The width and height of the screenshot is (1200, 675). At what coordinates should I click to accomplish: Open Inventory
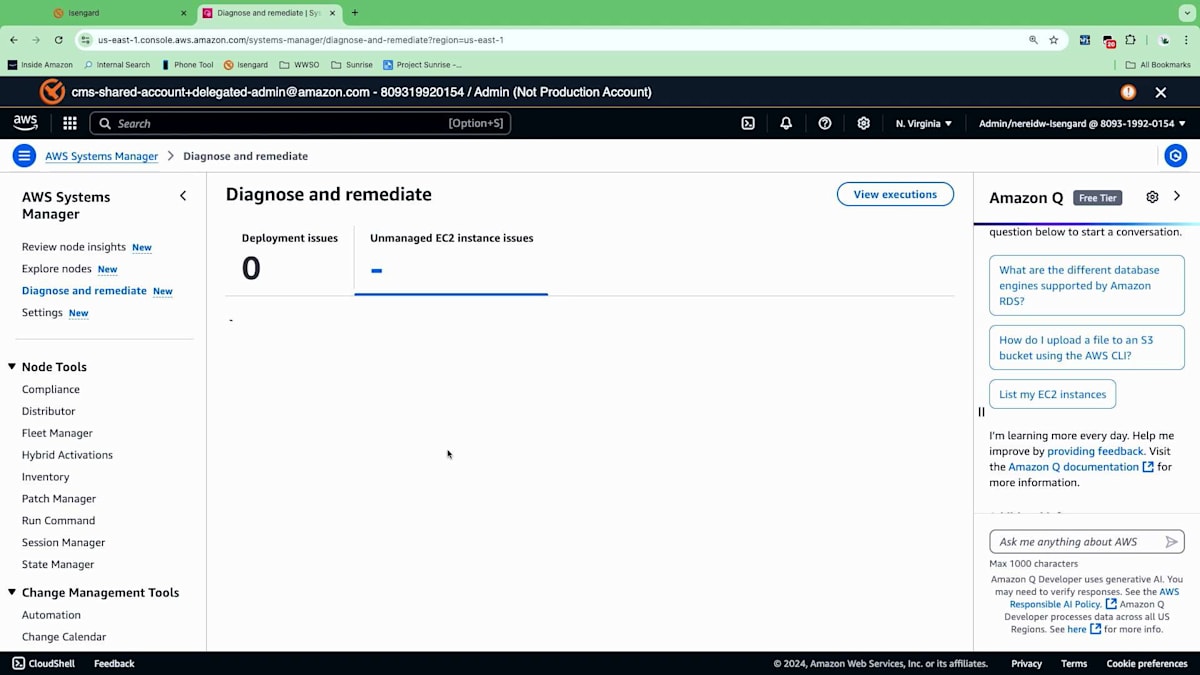coord(46,477)
